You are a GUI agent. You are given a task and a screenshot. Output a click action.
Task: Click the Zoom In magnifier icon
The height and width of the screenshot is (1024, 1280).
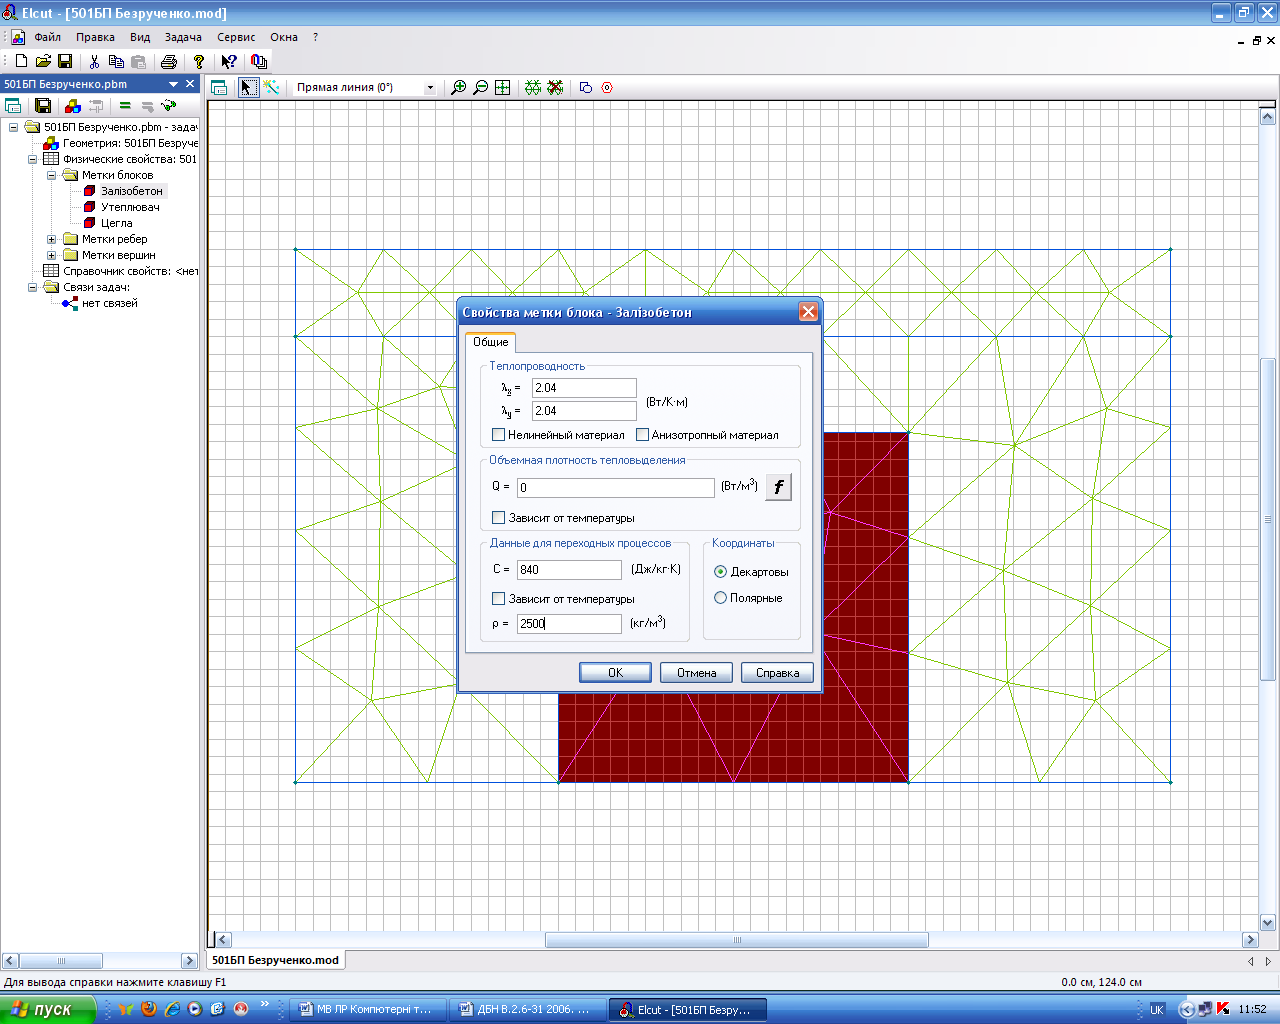(x=459, y=88)
